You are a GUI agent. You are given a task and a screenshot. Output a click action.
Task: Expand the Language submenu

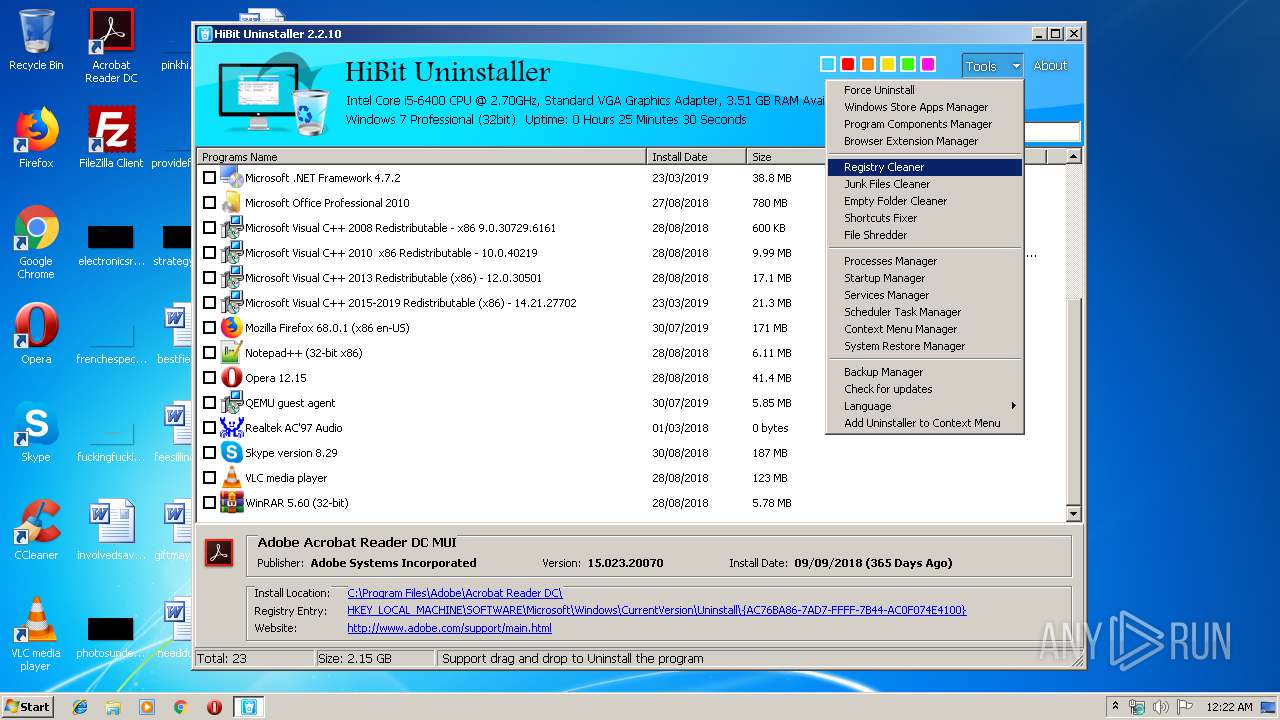click(925, 406)
